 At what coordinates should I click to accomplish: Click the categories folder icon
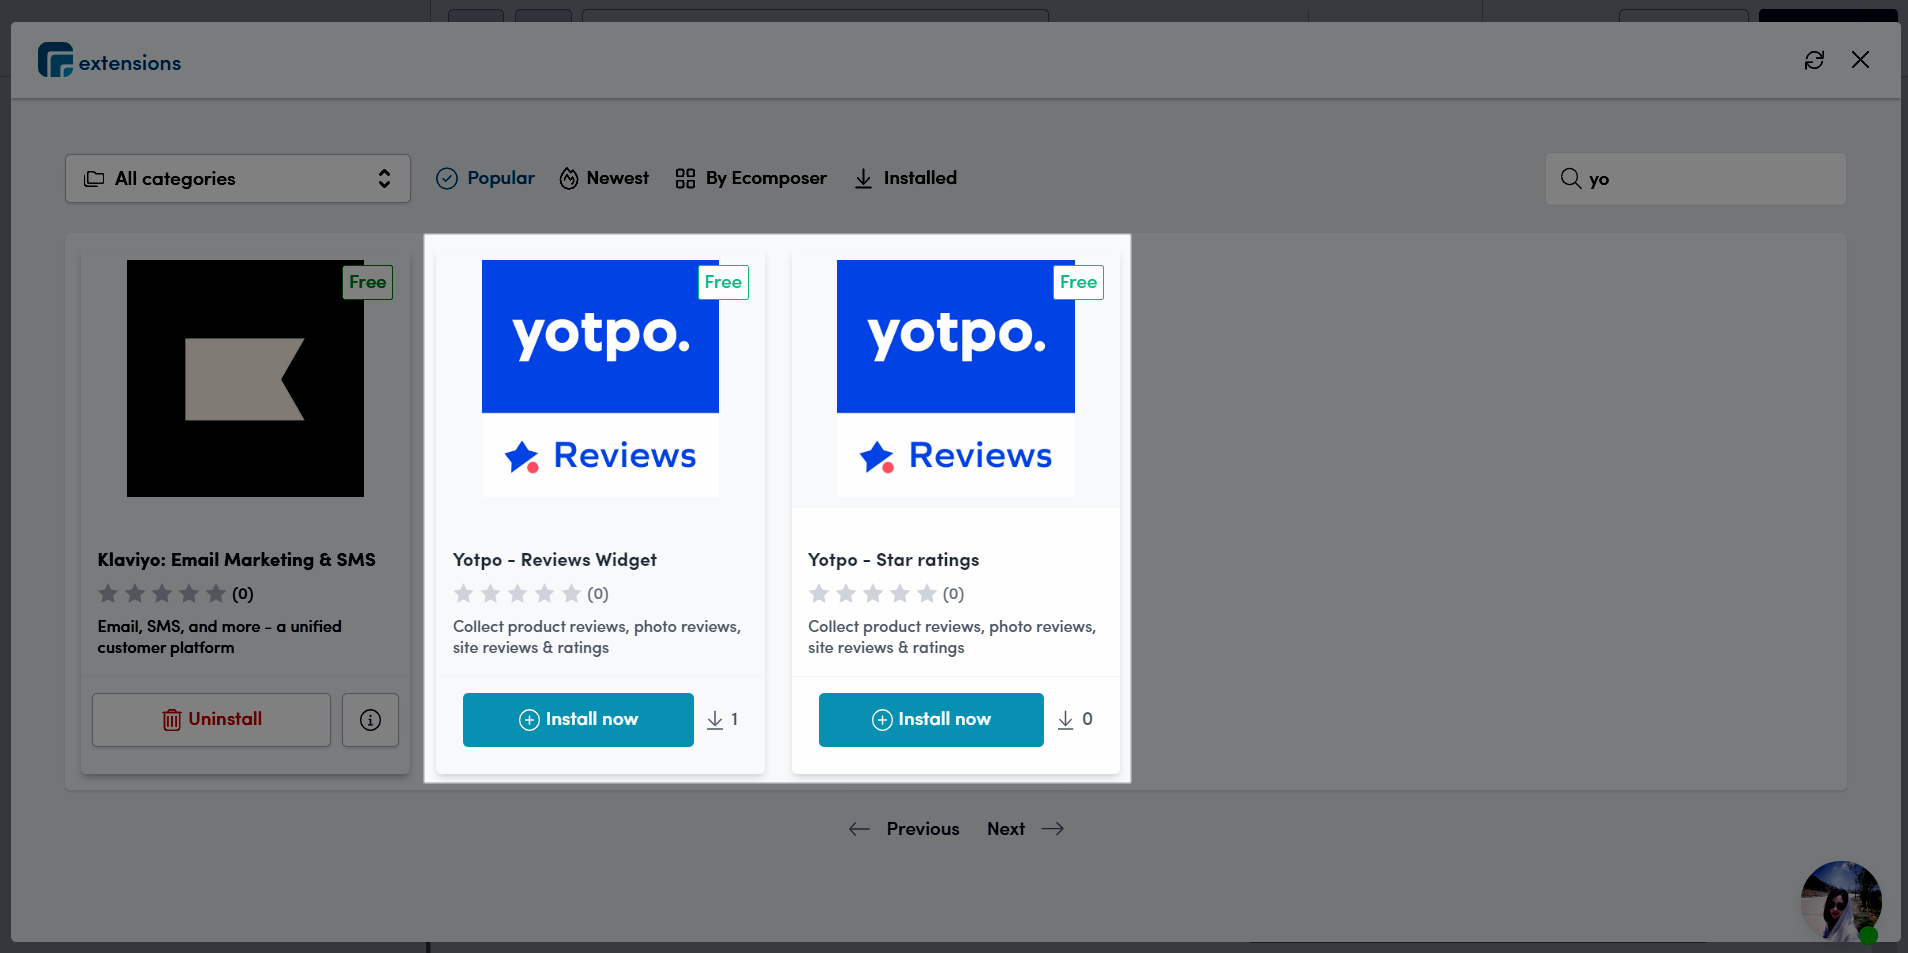click(x=94, y=179)
